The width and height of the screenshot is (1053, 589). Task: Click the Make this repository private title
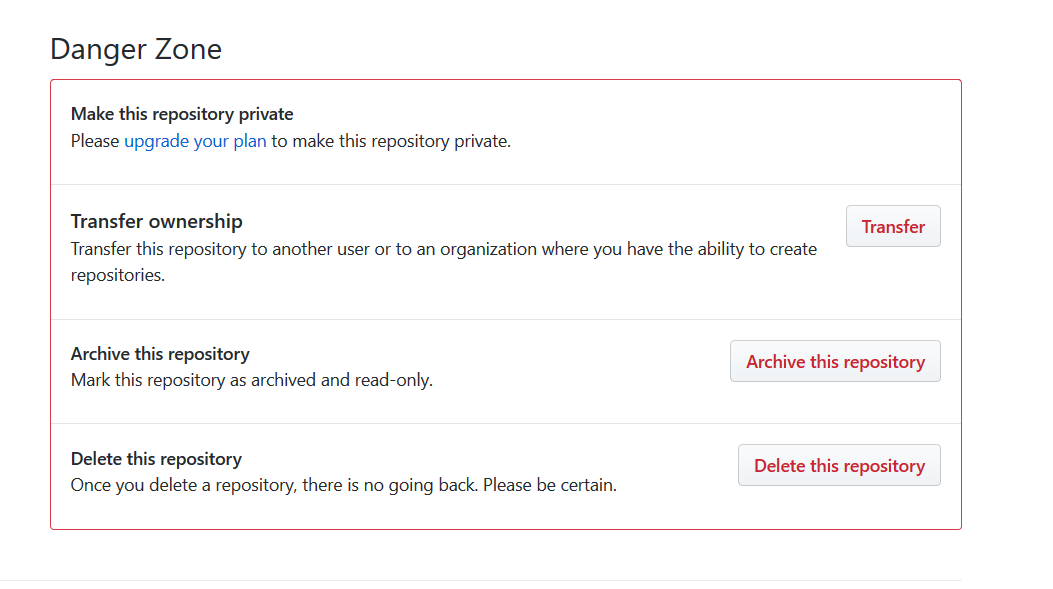click(182, 114)
